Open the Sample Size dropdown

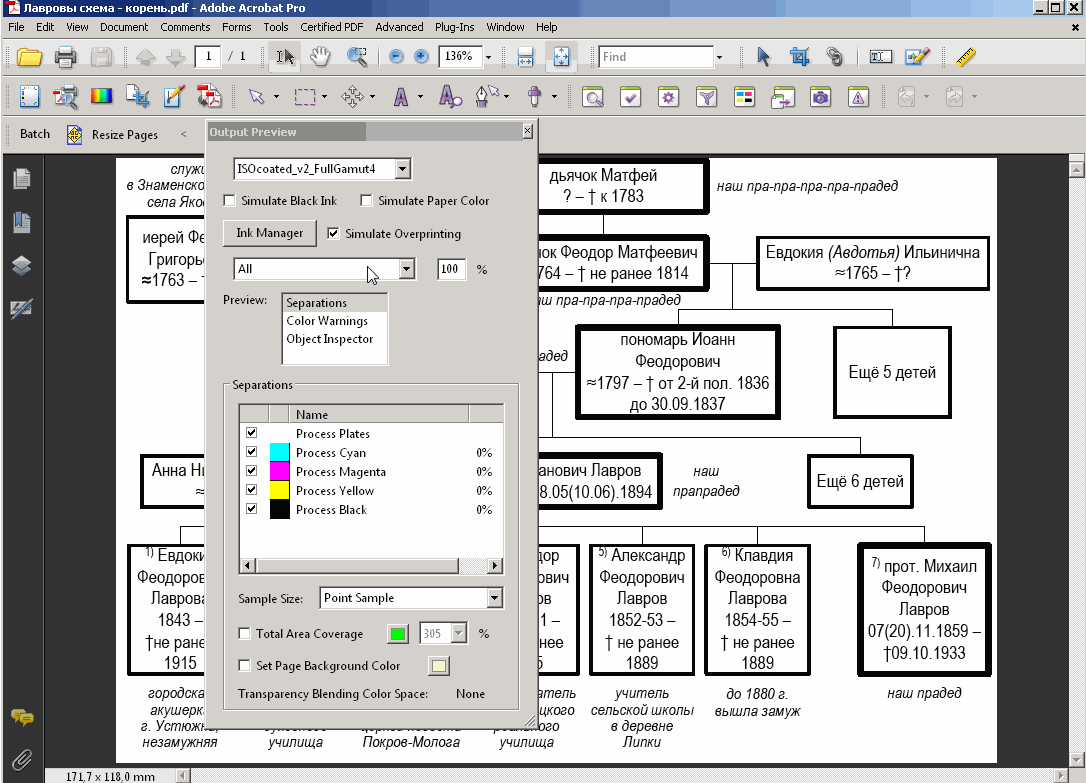click(494, 598)
